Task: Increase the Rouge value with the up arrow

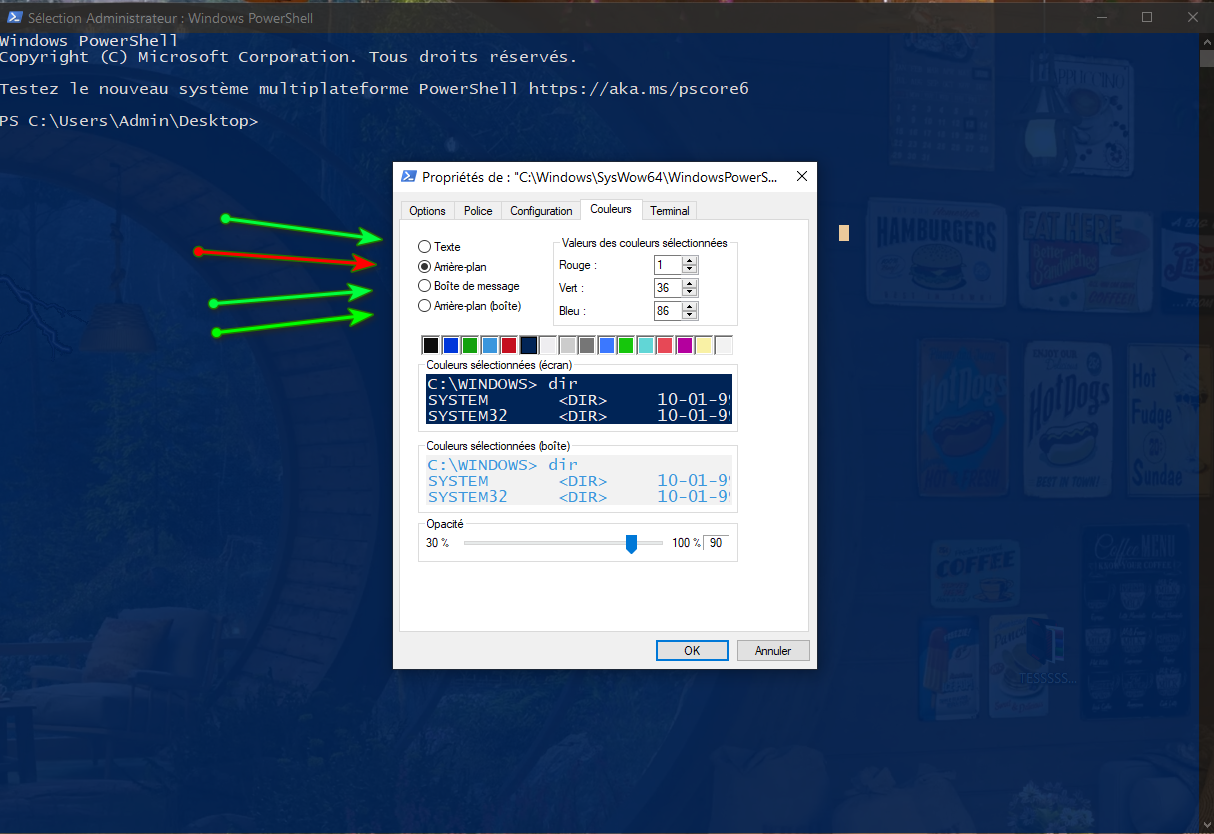Action: [690, 261]
